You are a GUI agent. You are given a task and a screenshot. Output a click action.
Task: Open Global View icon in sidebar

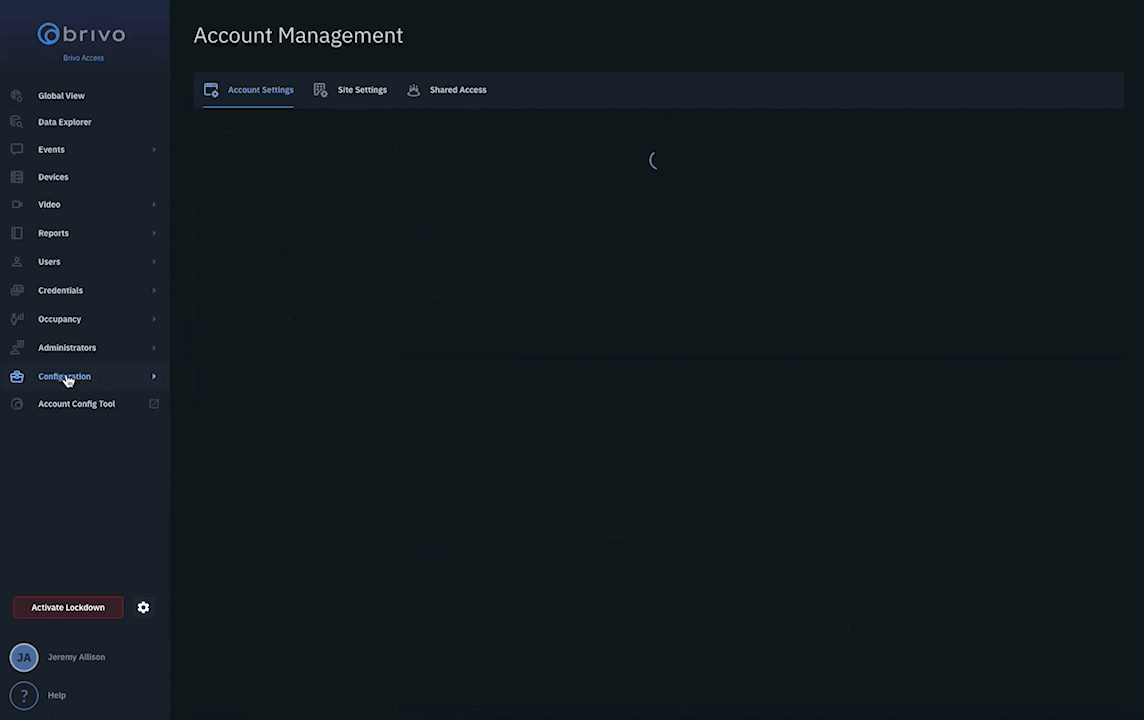pyautogui.click(x=17, y=96)
